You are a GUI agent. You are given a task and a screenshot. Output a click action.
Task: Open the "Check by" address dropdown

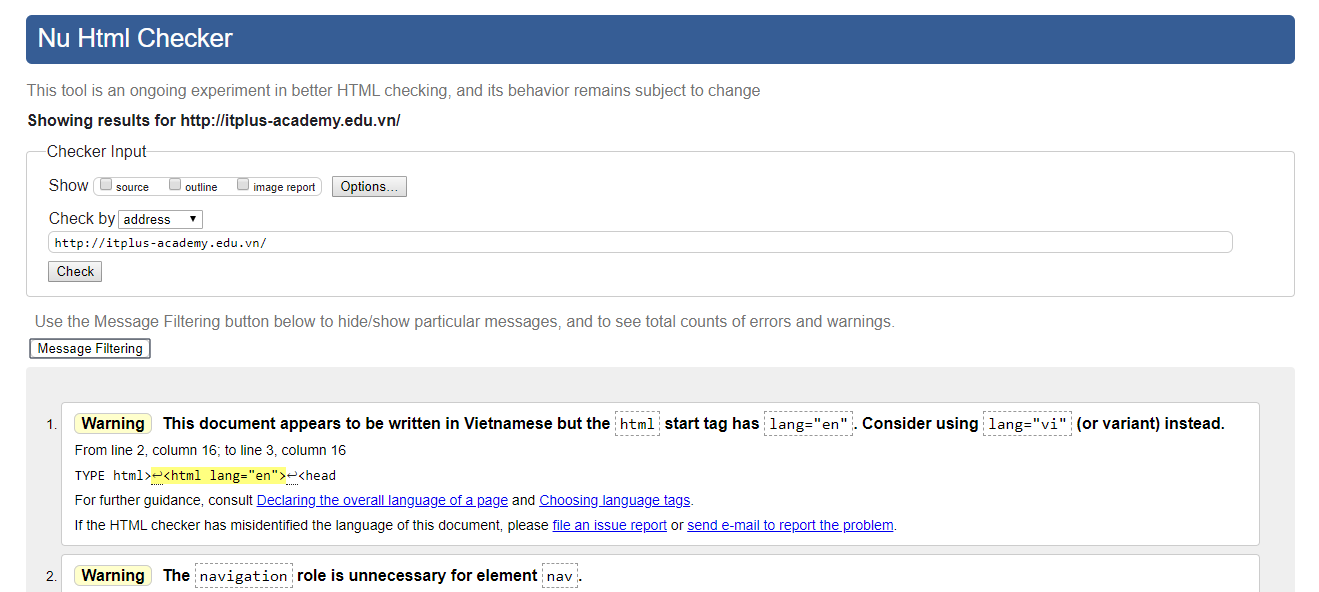161,219
